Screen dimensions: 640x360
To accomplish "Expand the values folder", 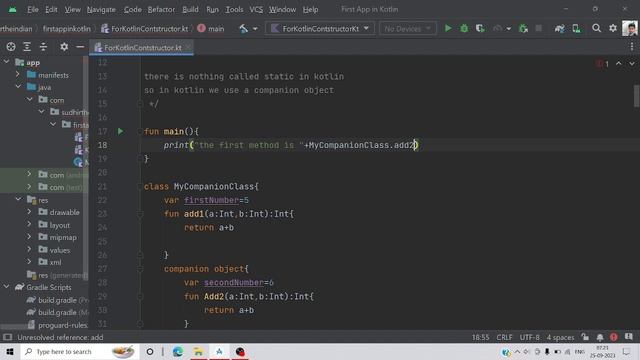I will click(x=29, y=249).
